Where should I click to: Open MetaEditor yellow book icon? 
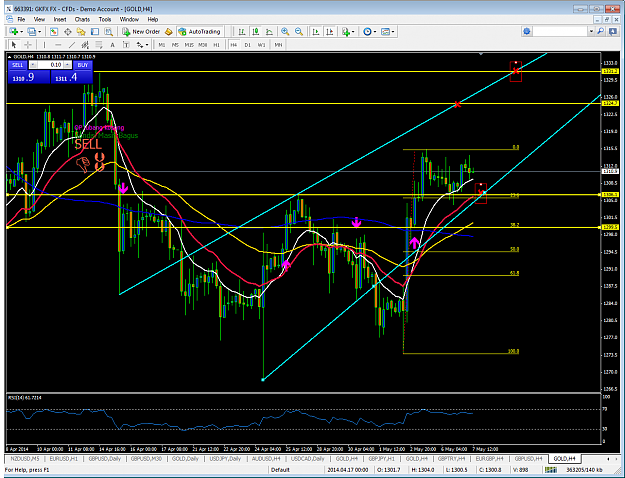pyautogui.click(x=169, y=31)
